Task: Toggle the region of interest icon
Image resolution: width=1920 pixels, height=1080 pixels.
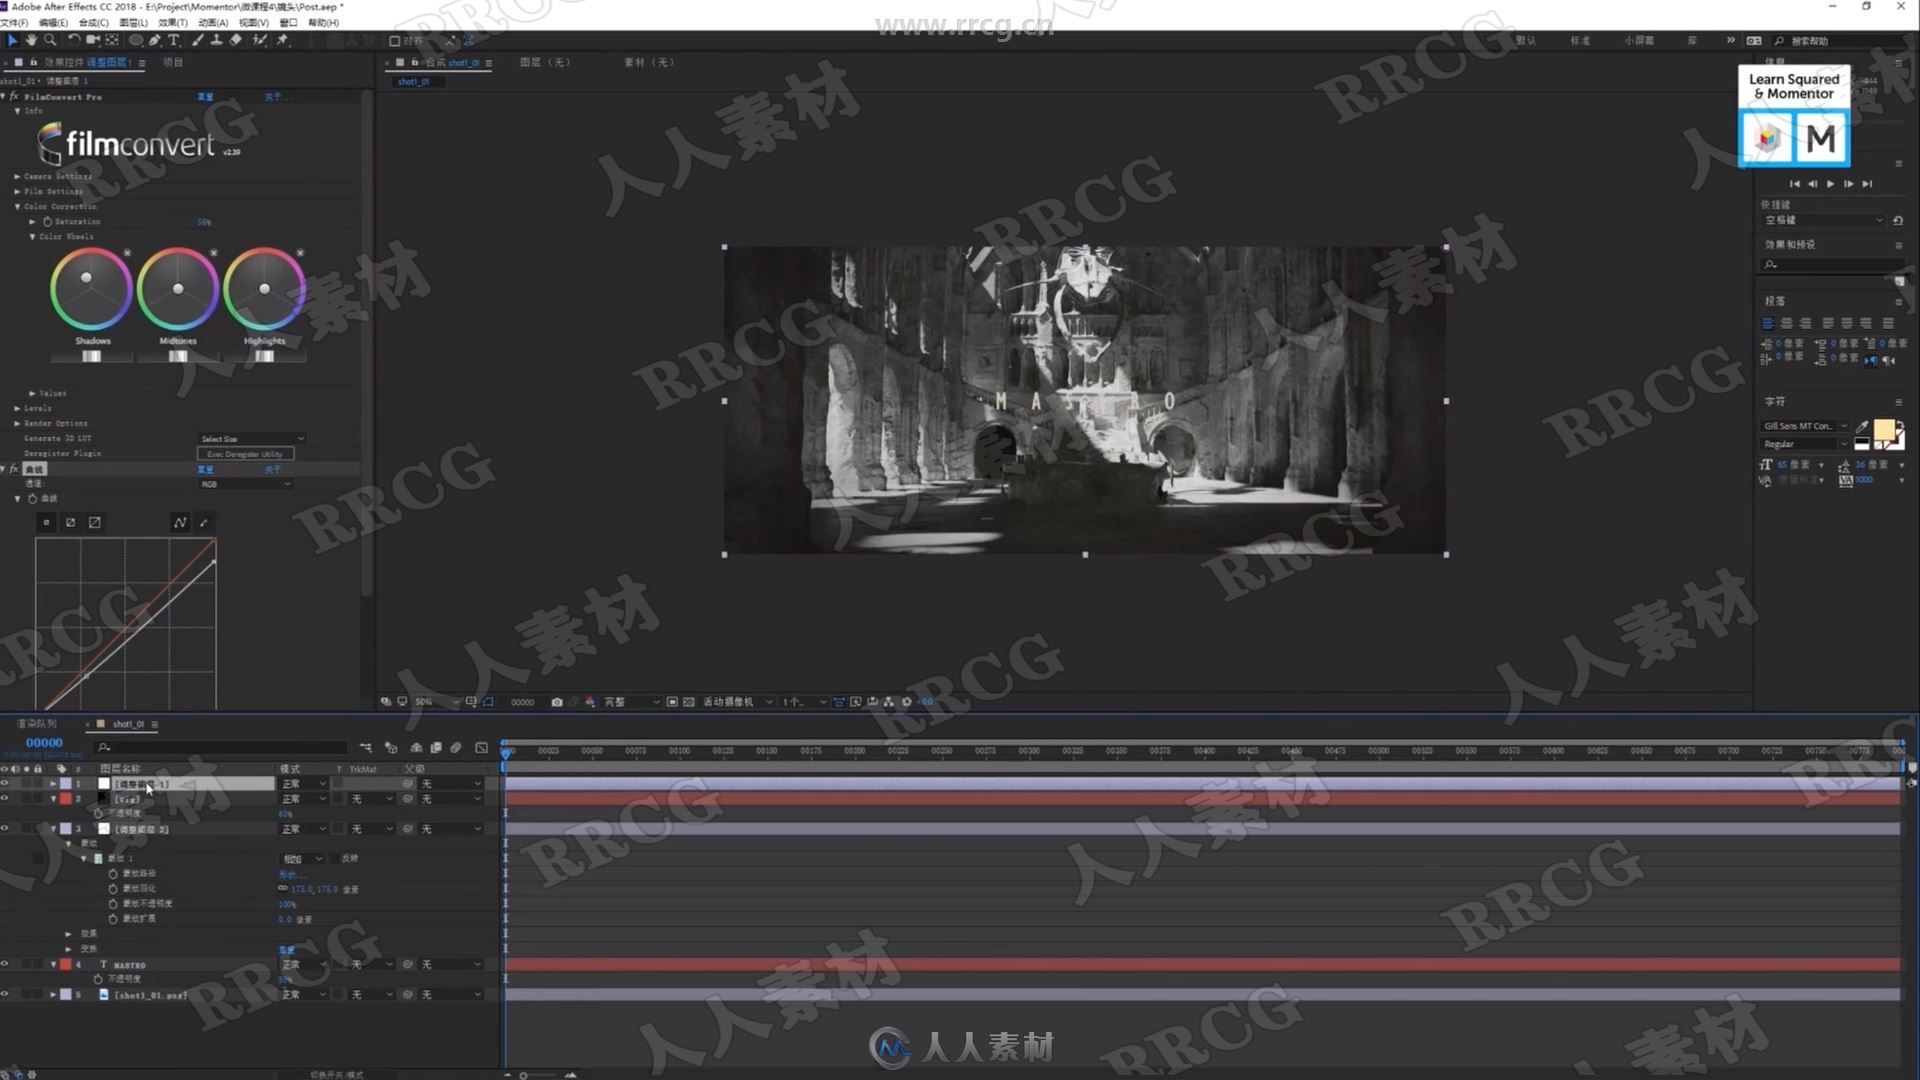Action: pyautogui.click(x=672, y=702)
